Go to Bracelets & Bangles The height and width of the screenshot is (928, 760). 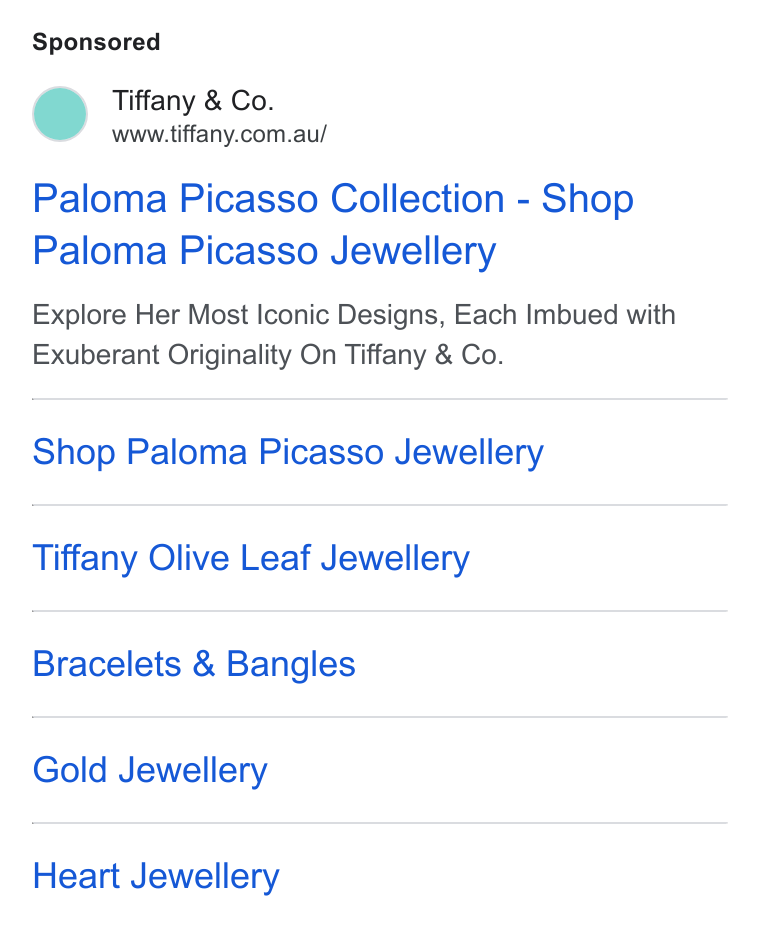pyautogui.click(x=194, y=664)
